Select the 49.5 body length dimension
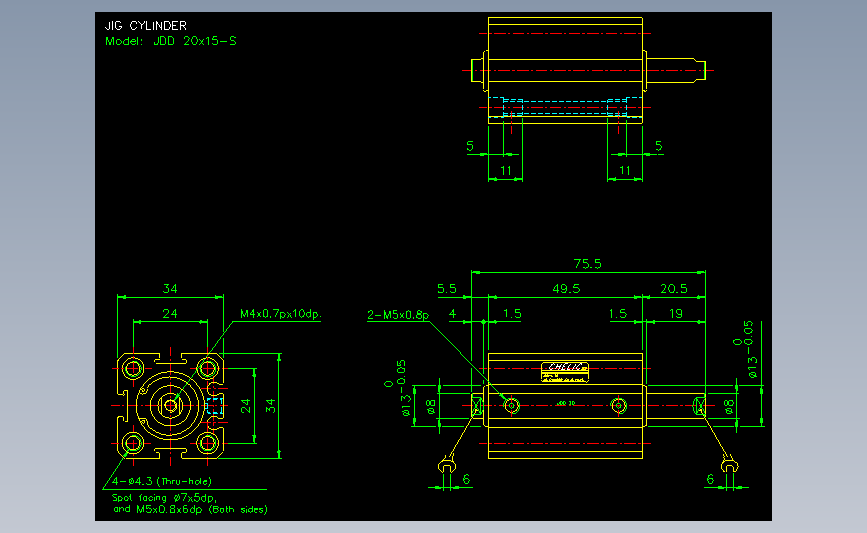 pos(566,289)
